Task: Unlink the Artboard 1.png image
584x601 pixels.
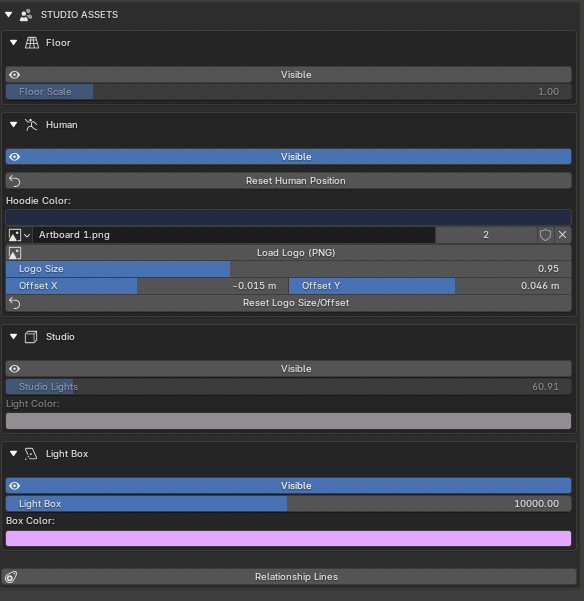Action: (x=562, y=235)
